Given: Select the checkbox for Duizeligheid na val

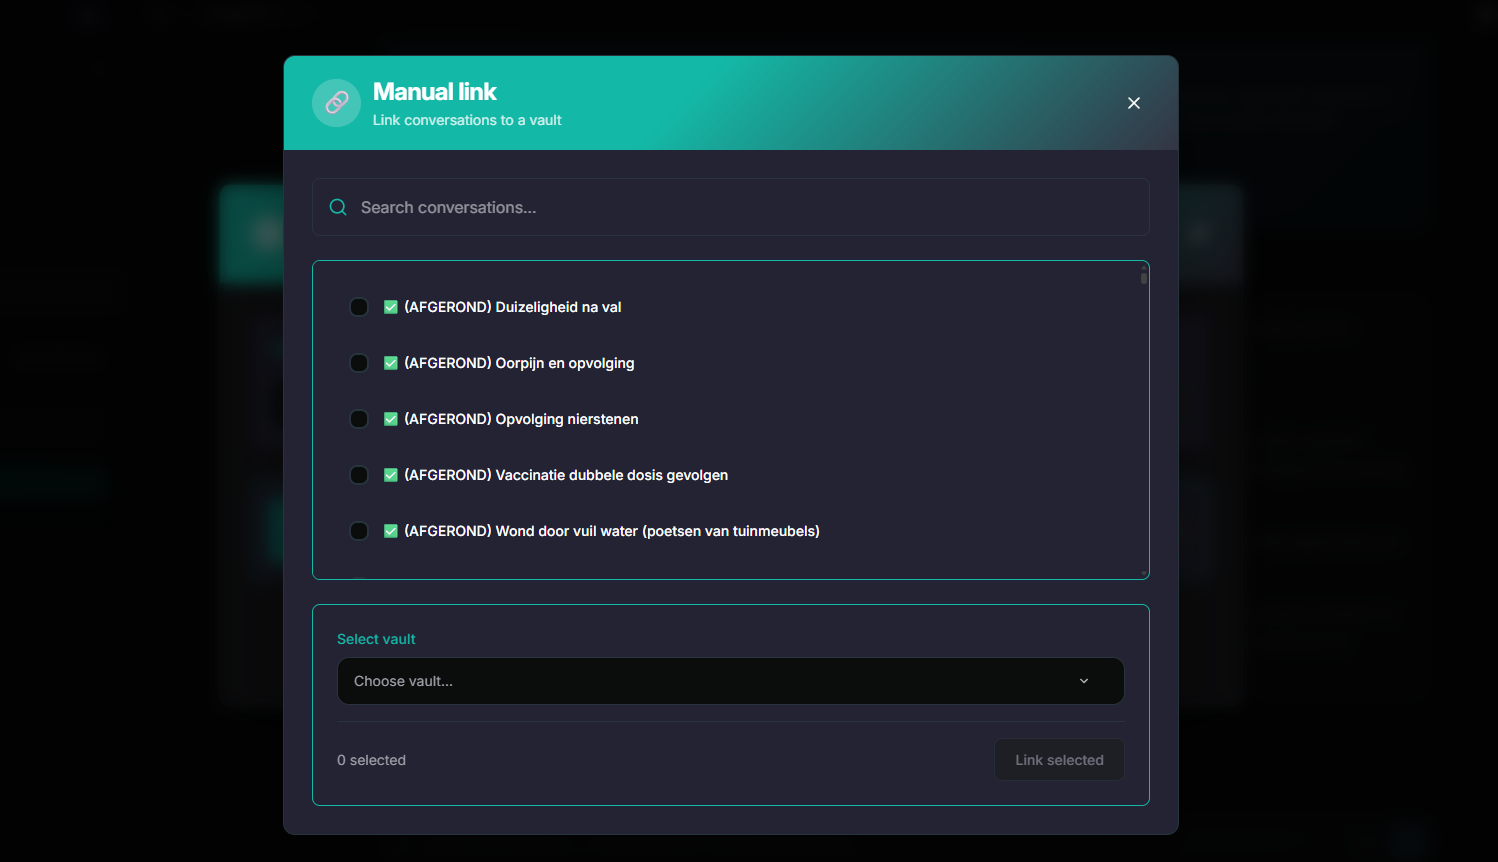Looking at the screenshot, I should pos(359,307).
